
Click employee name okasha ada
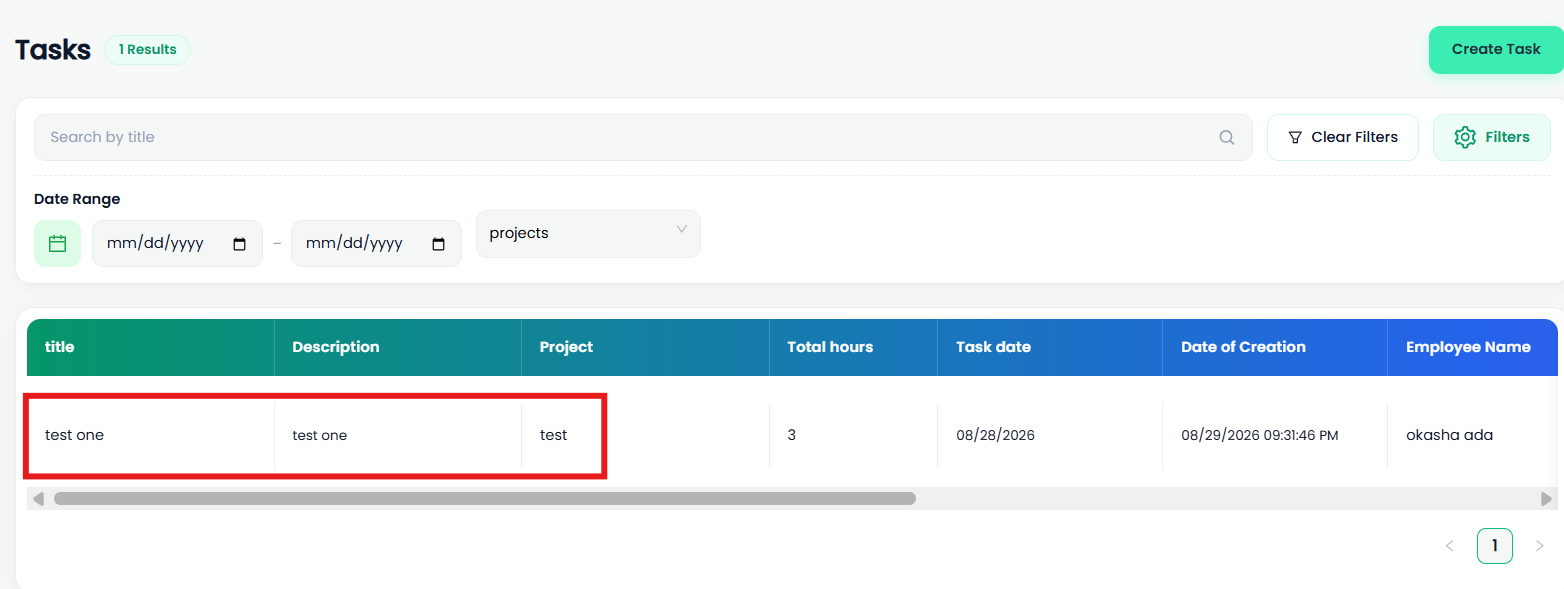tap(1449, 435)
